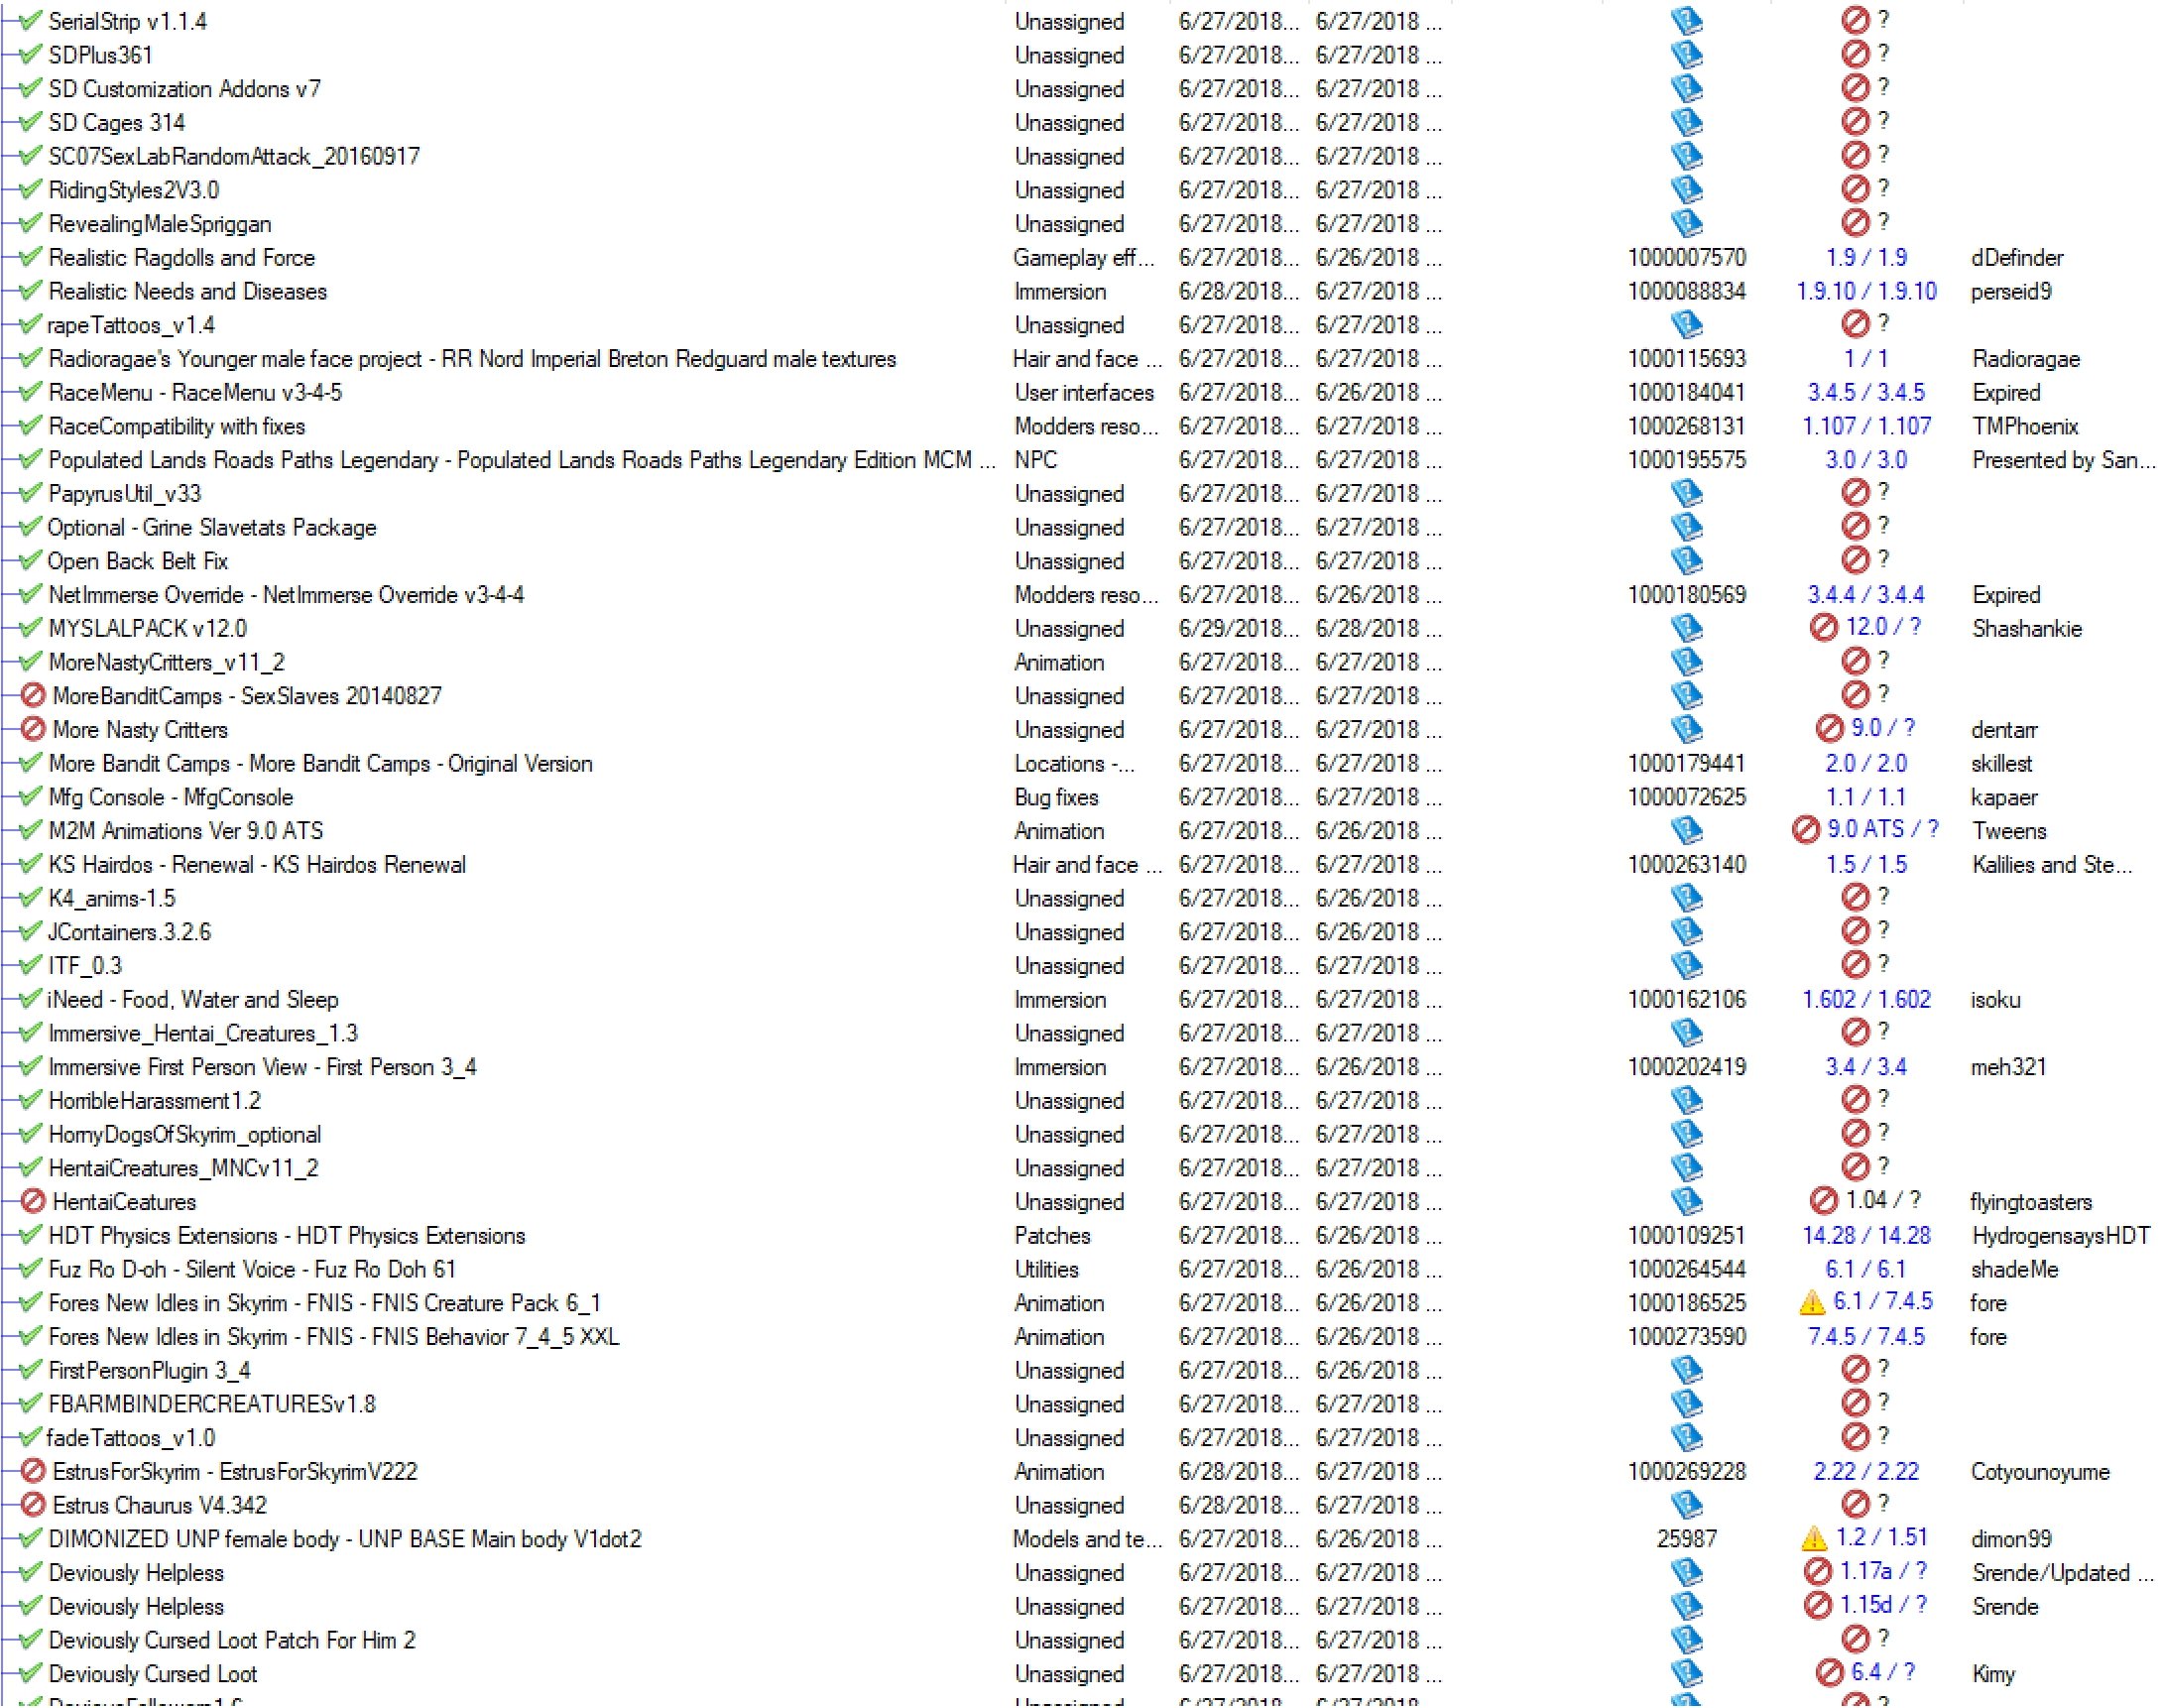
Task: Disable the Realistic Ragdolls and Force mod checkmark
Action: click(31, 257)
